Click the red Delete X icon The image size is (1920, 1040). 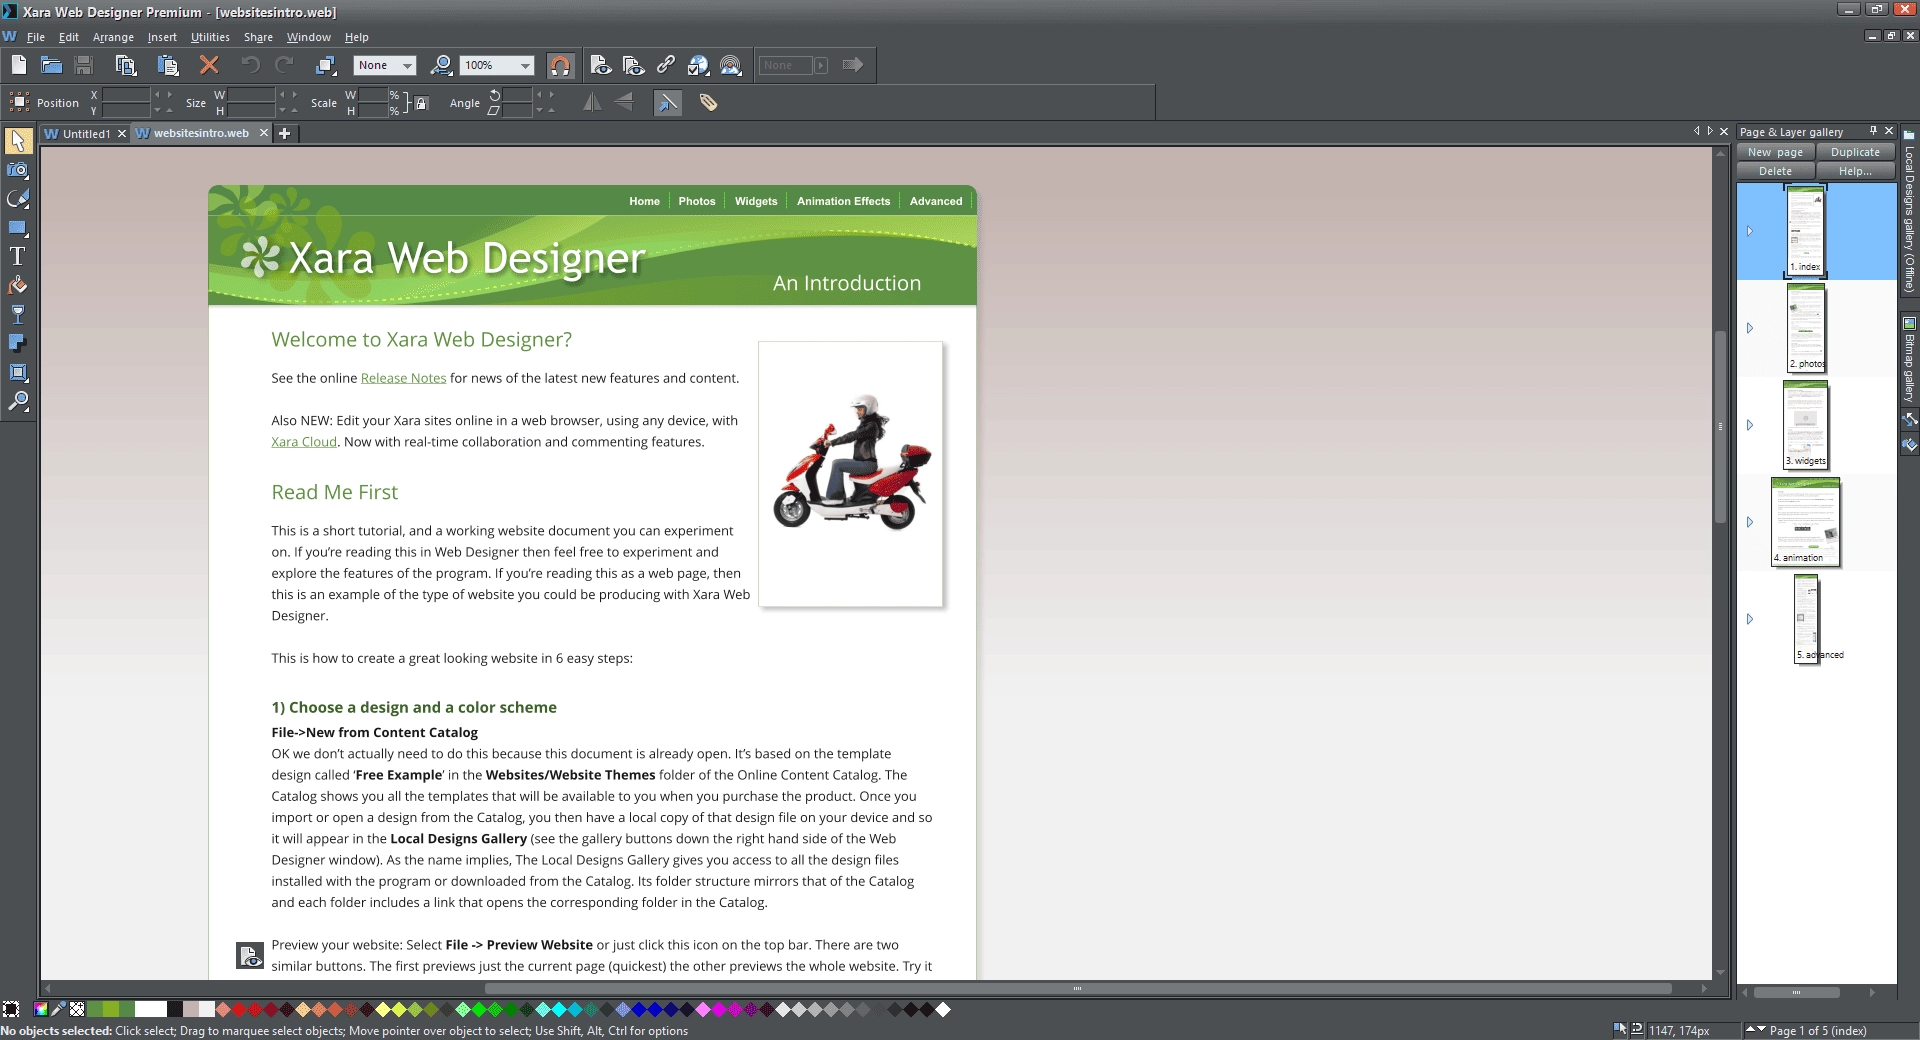coord(209,65)
